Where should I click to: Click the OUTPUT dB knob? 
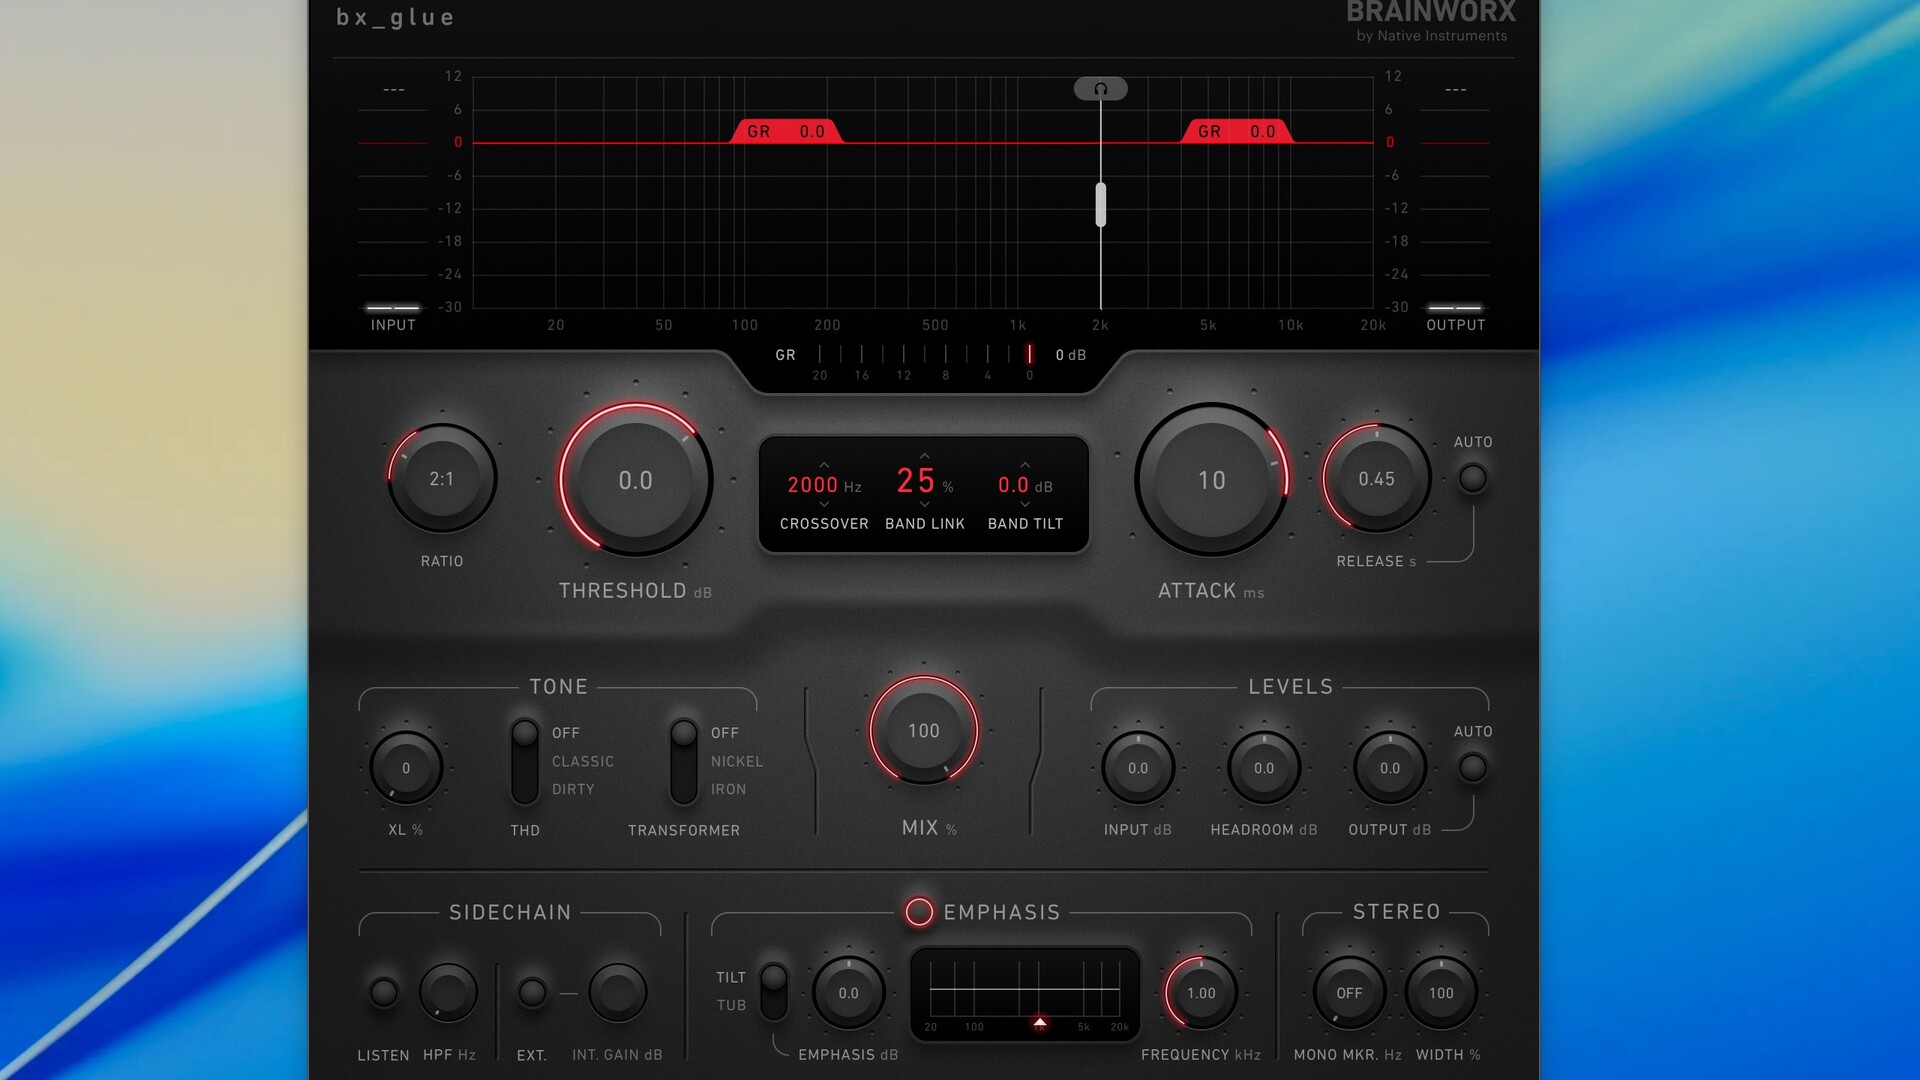click(x=1390, y=768)
